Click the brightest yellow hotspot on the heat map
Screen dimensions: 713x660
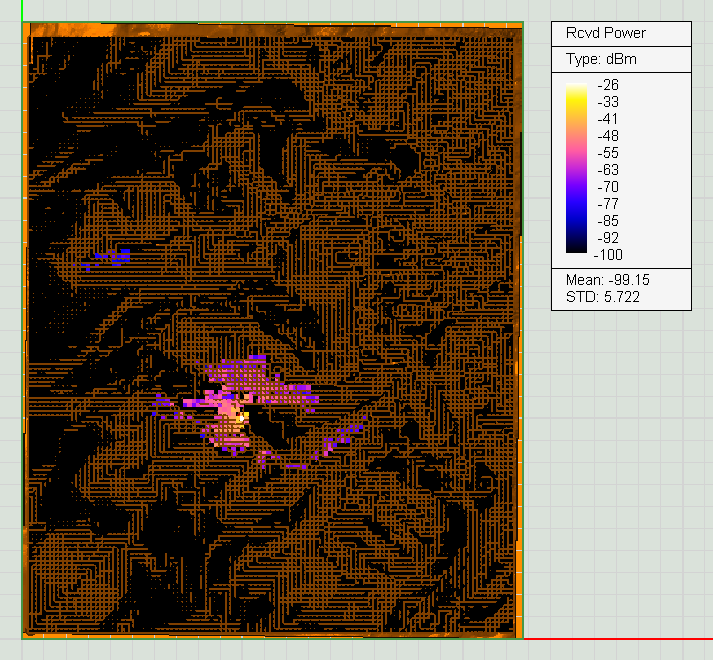239,415
